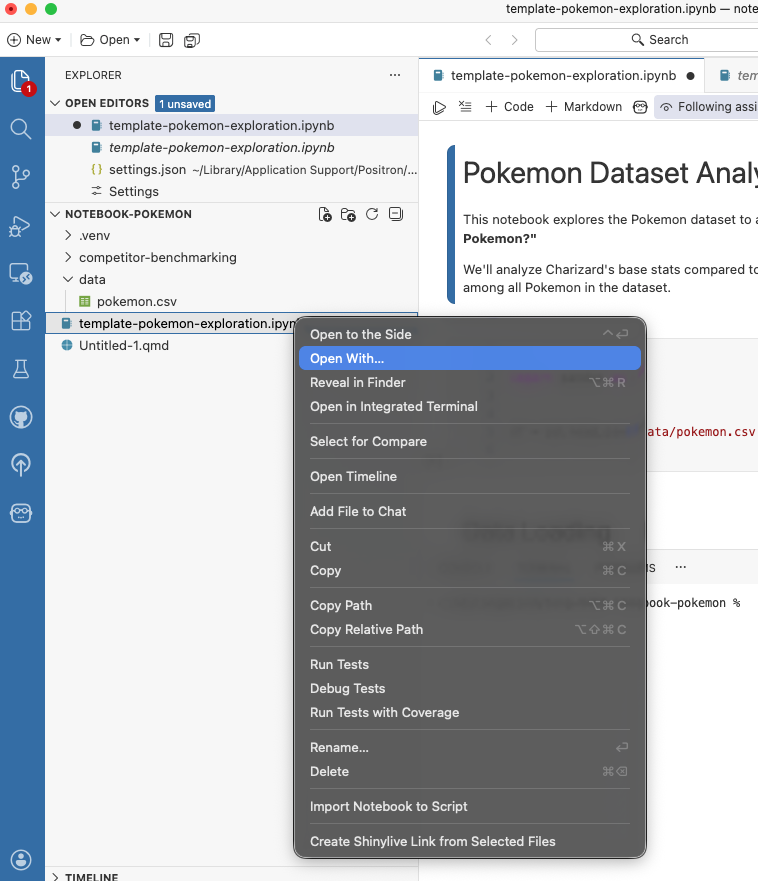Collapse the data folder

tap(92, 279)
